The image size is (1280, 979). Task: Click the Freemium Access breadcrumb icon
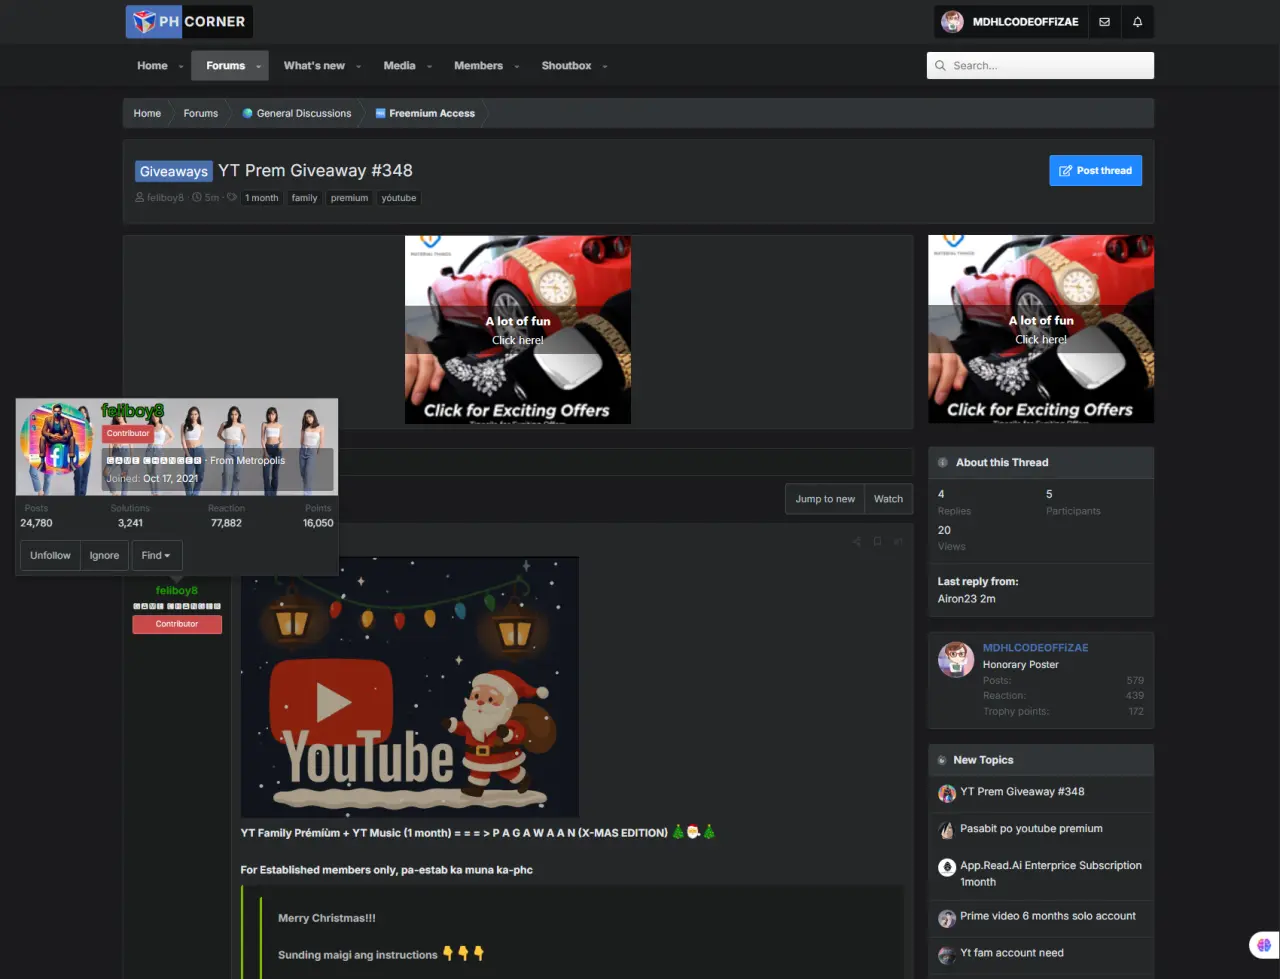click(380, 114)
